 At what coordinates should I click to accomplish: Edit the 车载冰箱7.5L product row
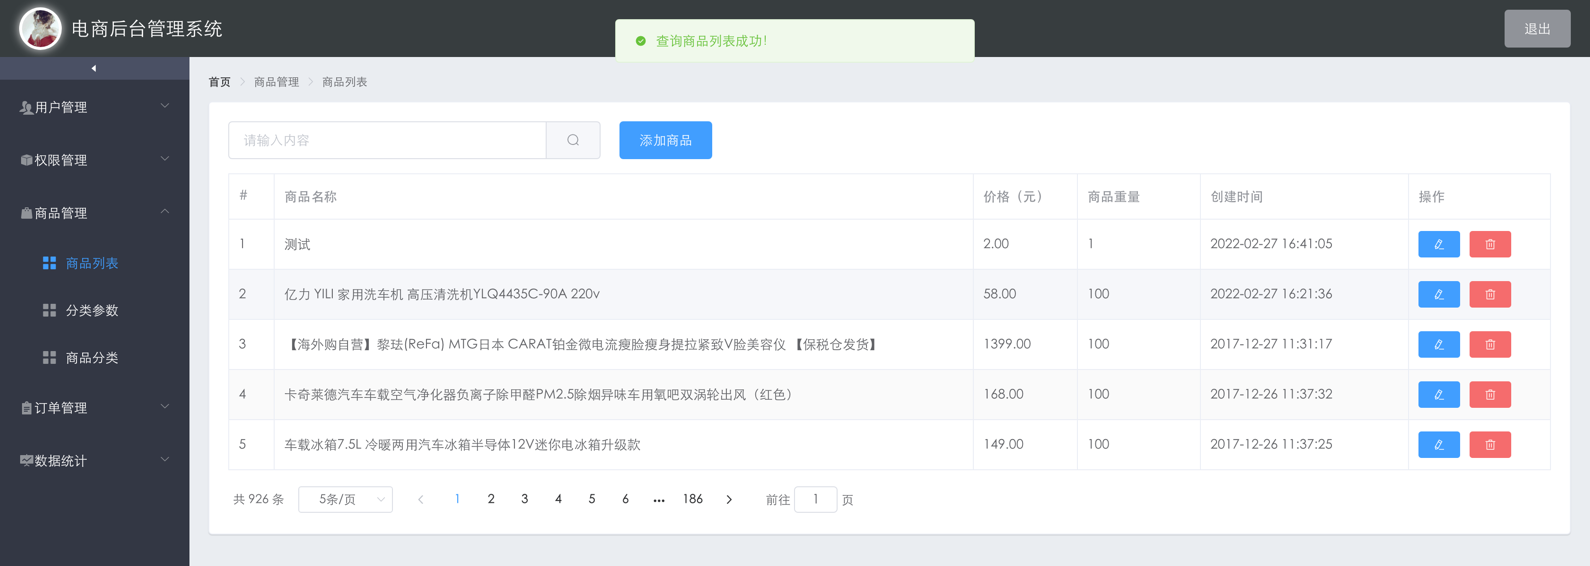pos(1438,444)
